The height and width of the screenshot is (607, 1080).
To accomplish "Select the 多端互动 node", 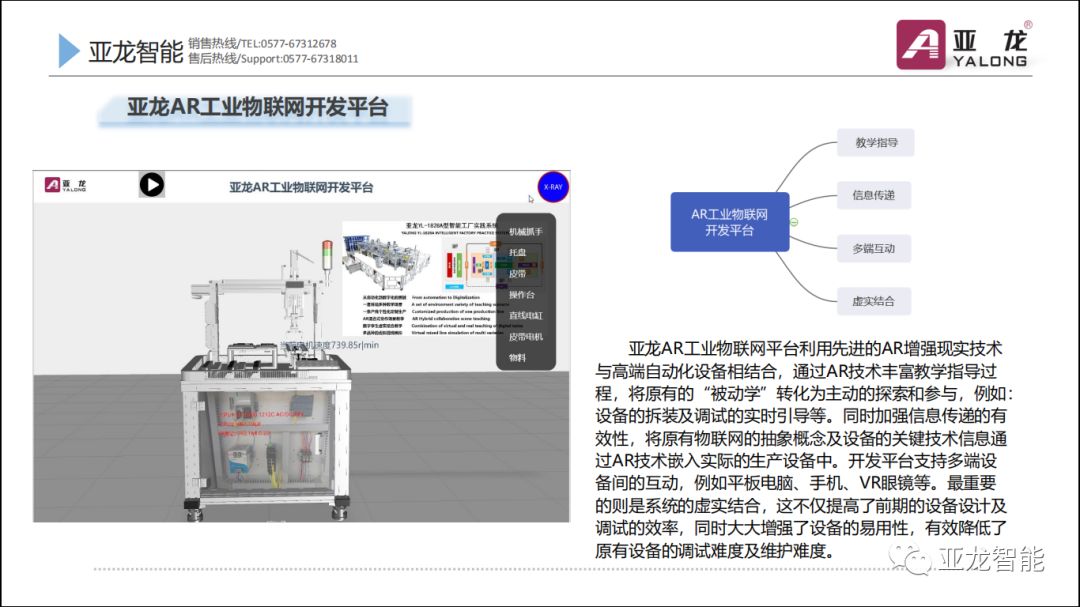I will [875, 248].
